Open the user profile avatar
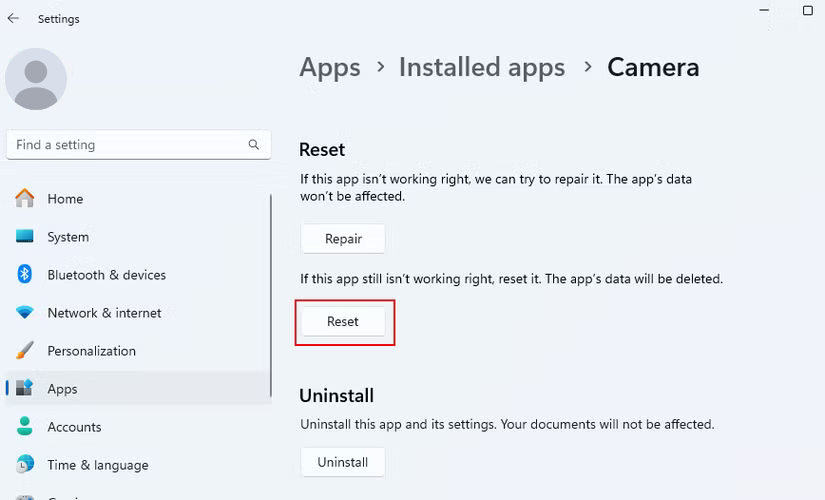825x500 pixels. point(36,79)
